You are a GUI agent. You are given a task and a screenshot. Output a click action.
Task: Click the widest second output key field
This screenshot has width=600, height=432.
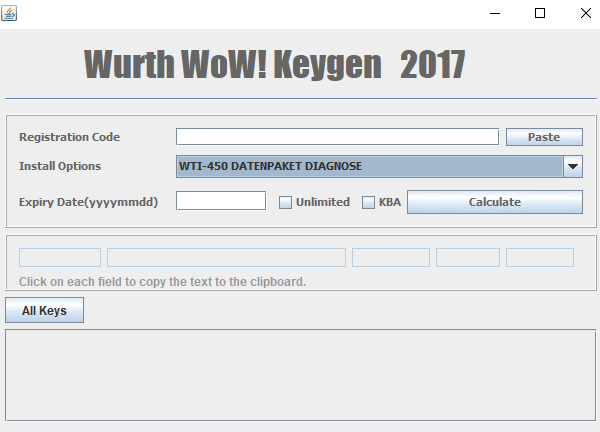pyautogui.click(x=227, y=258)
